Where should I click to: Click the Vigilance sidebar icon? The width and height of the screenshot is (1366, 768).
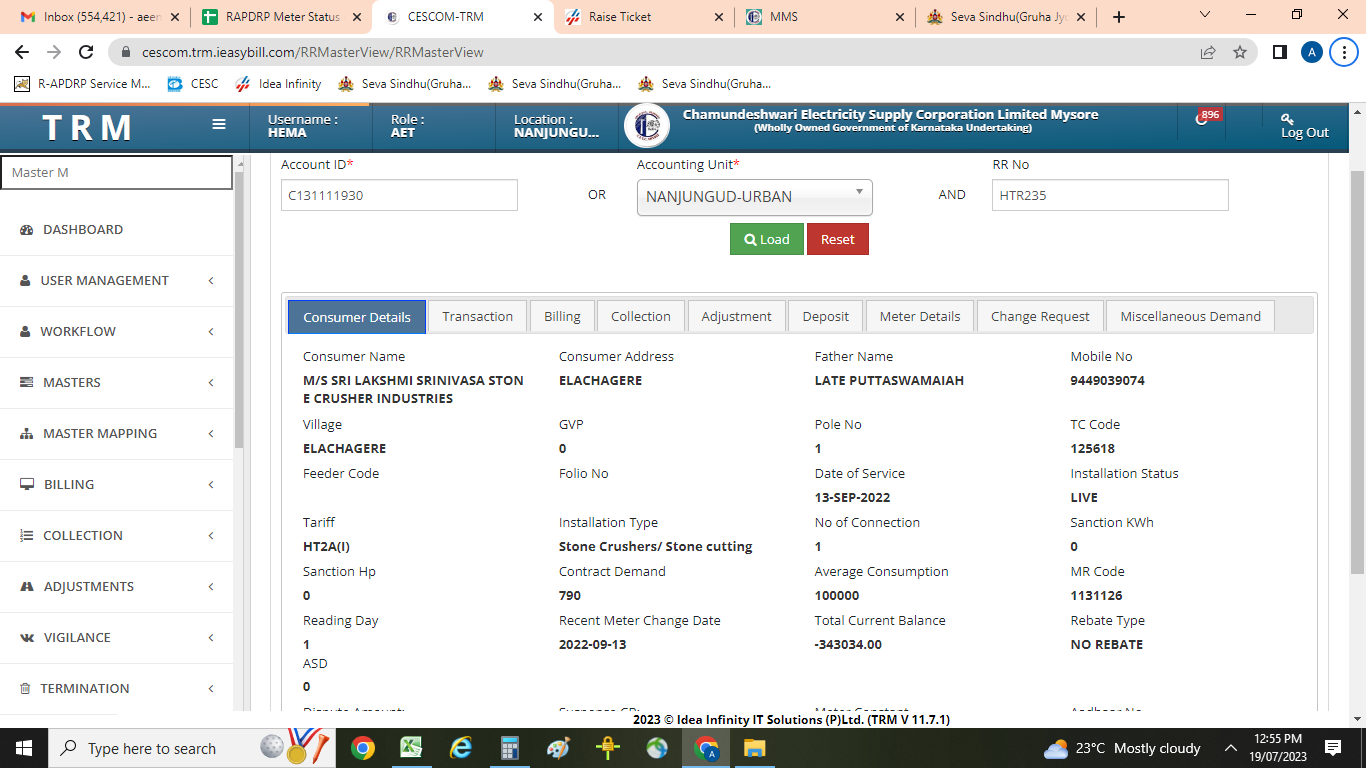pyautogui.click(x=27, y=637)
